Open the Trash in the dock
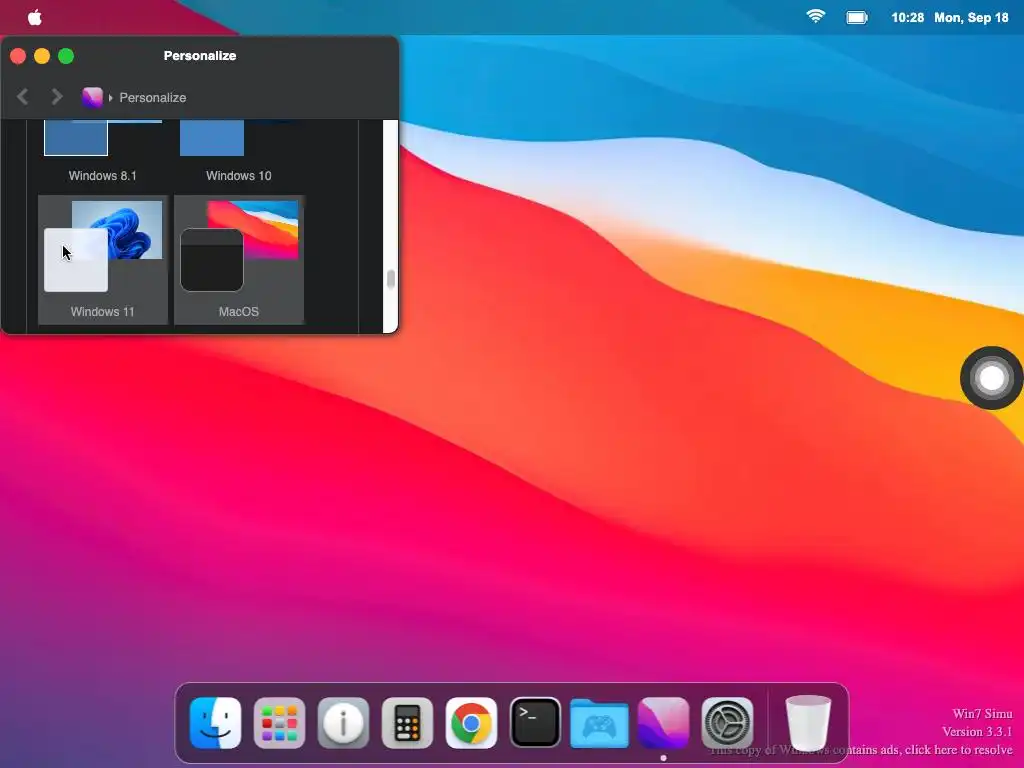The height and width of the screenshot is (768, 1024). tap(808, 723)
